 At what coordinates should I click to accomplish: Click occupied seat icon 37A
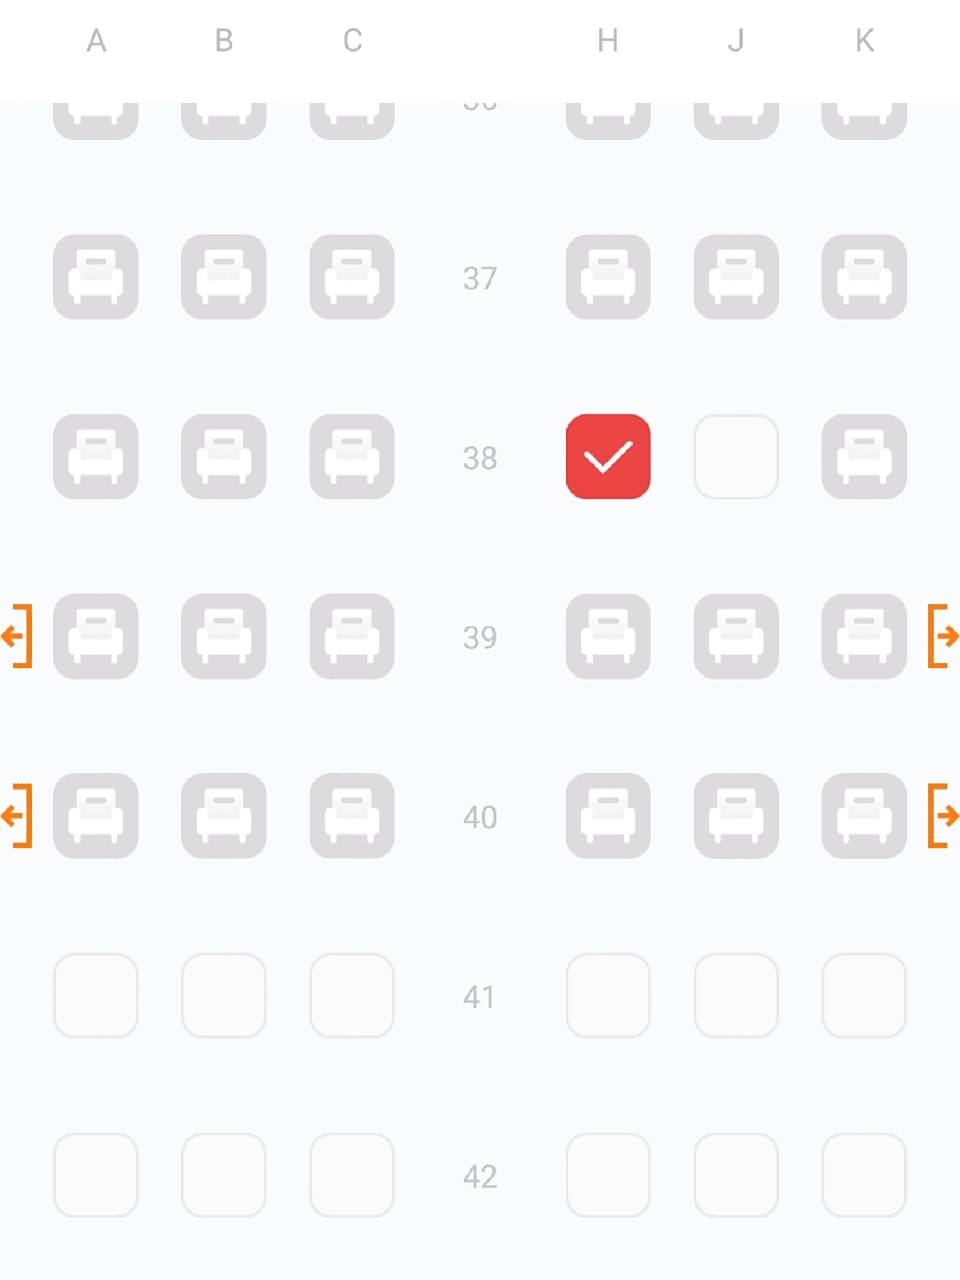[x=96, y=277]
